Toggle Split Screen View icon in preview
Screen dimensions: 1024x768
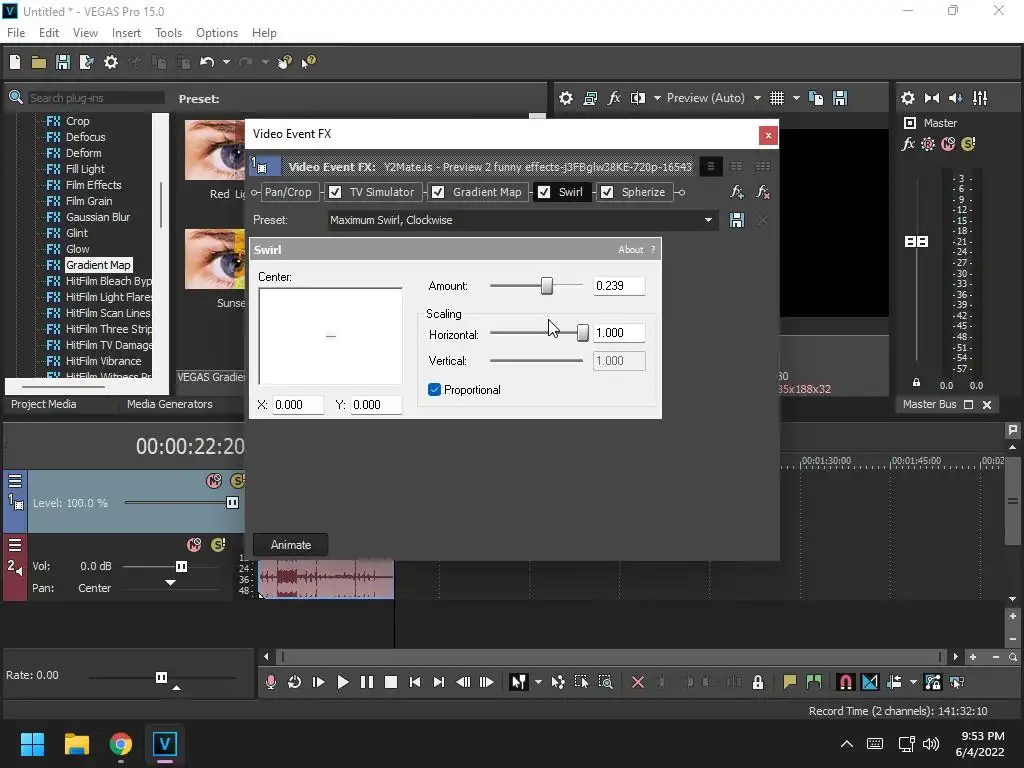click(637, 98)
